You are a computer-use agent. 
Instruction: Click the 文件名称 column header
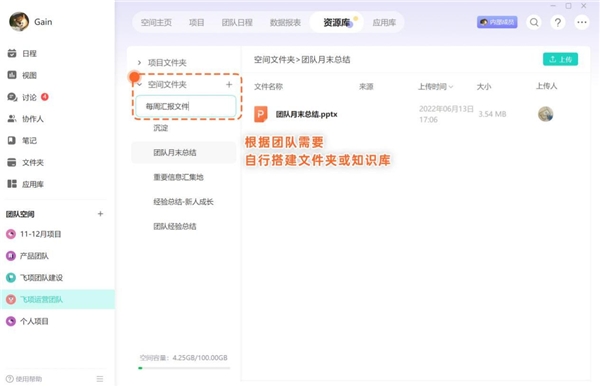[x=268, y=87]
